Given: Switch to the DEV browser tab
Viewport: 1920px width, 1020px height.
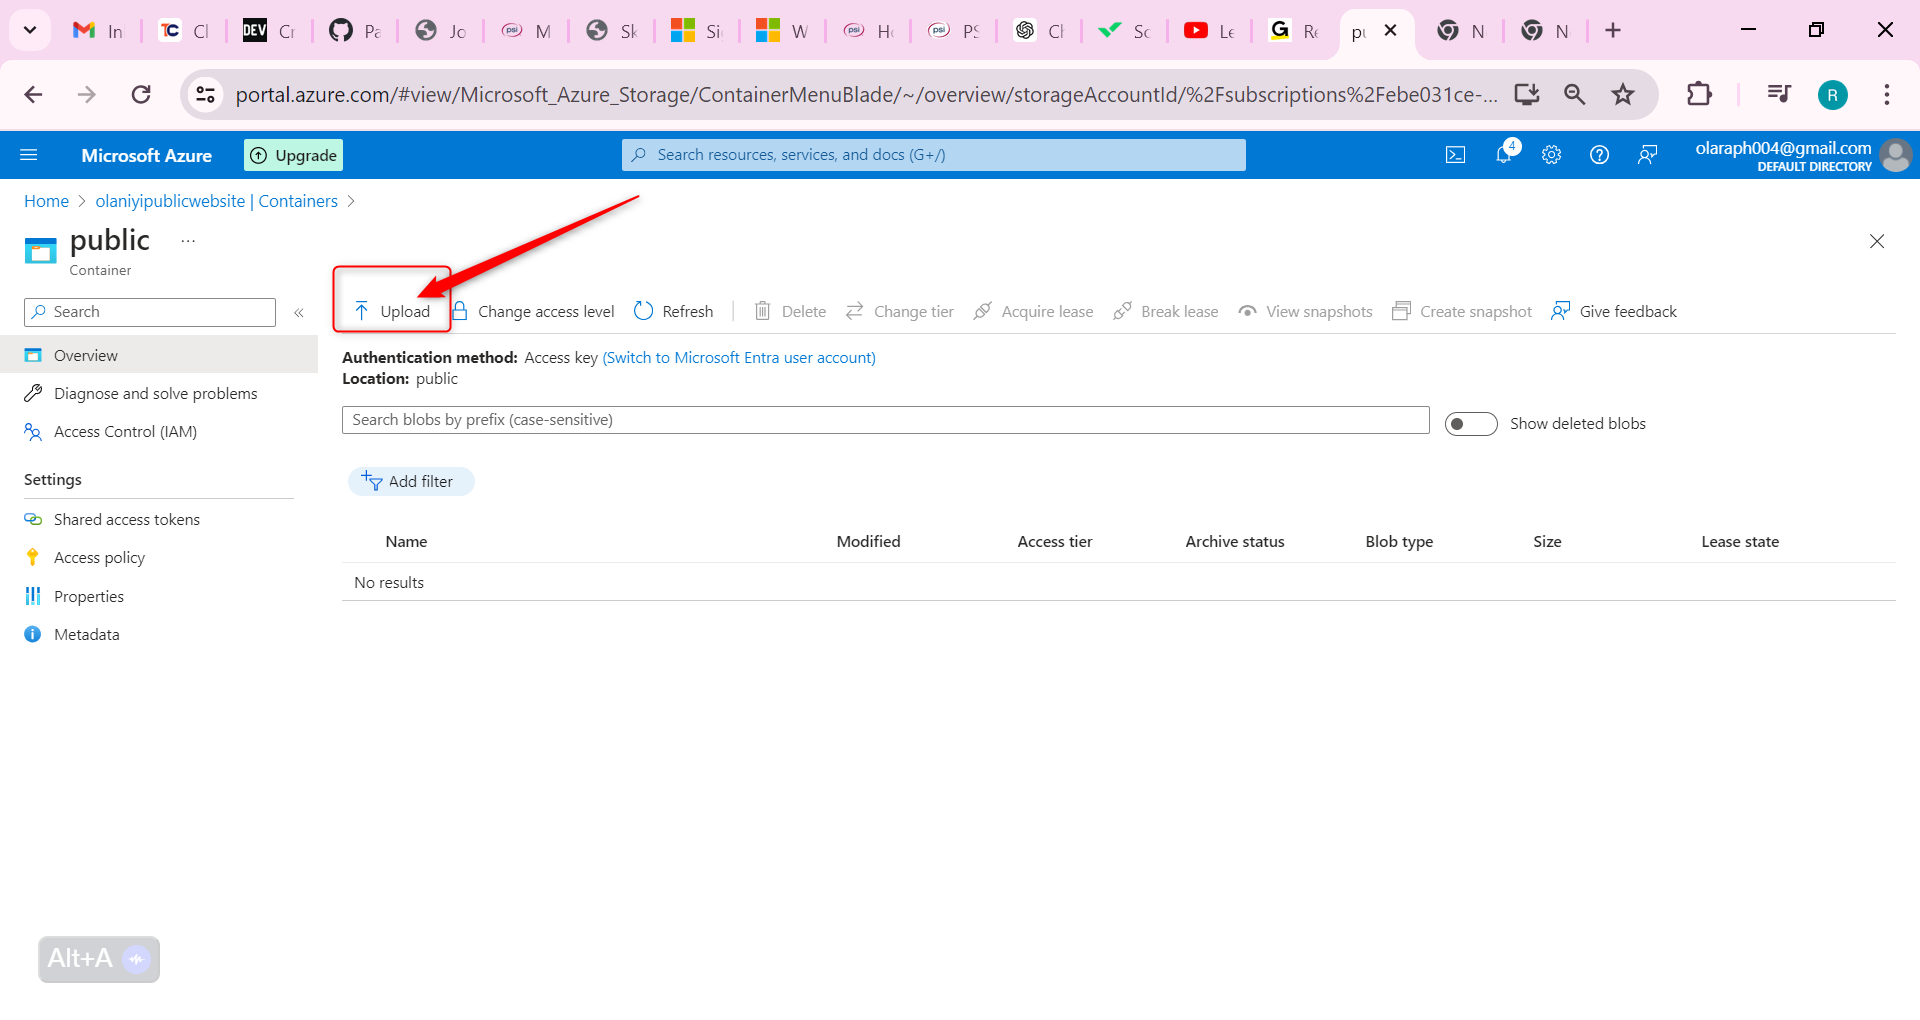Looking at the screenshot, I should point(270,31).
